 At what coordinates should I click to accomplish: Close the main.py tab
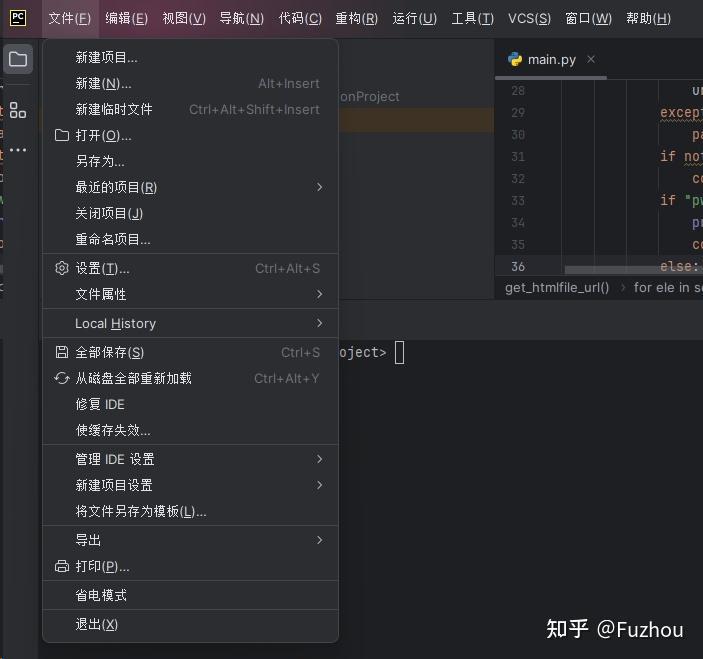[x=591, y=59]
